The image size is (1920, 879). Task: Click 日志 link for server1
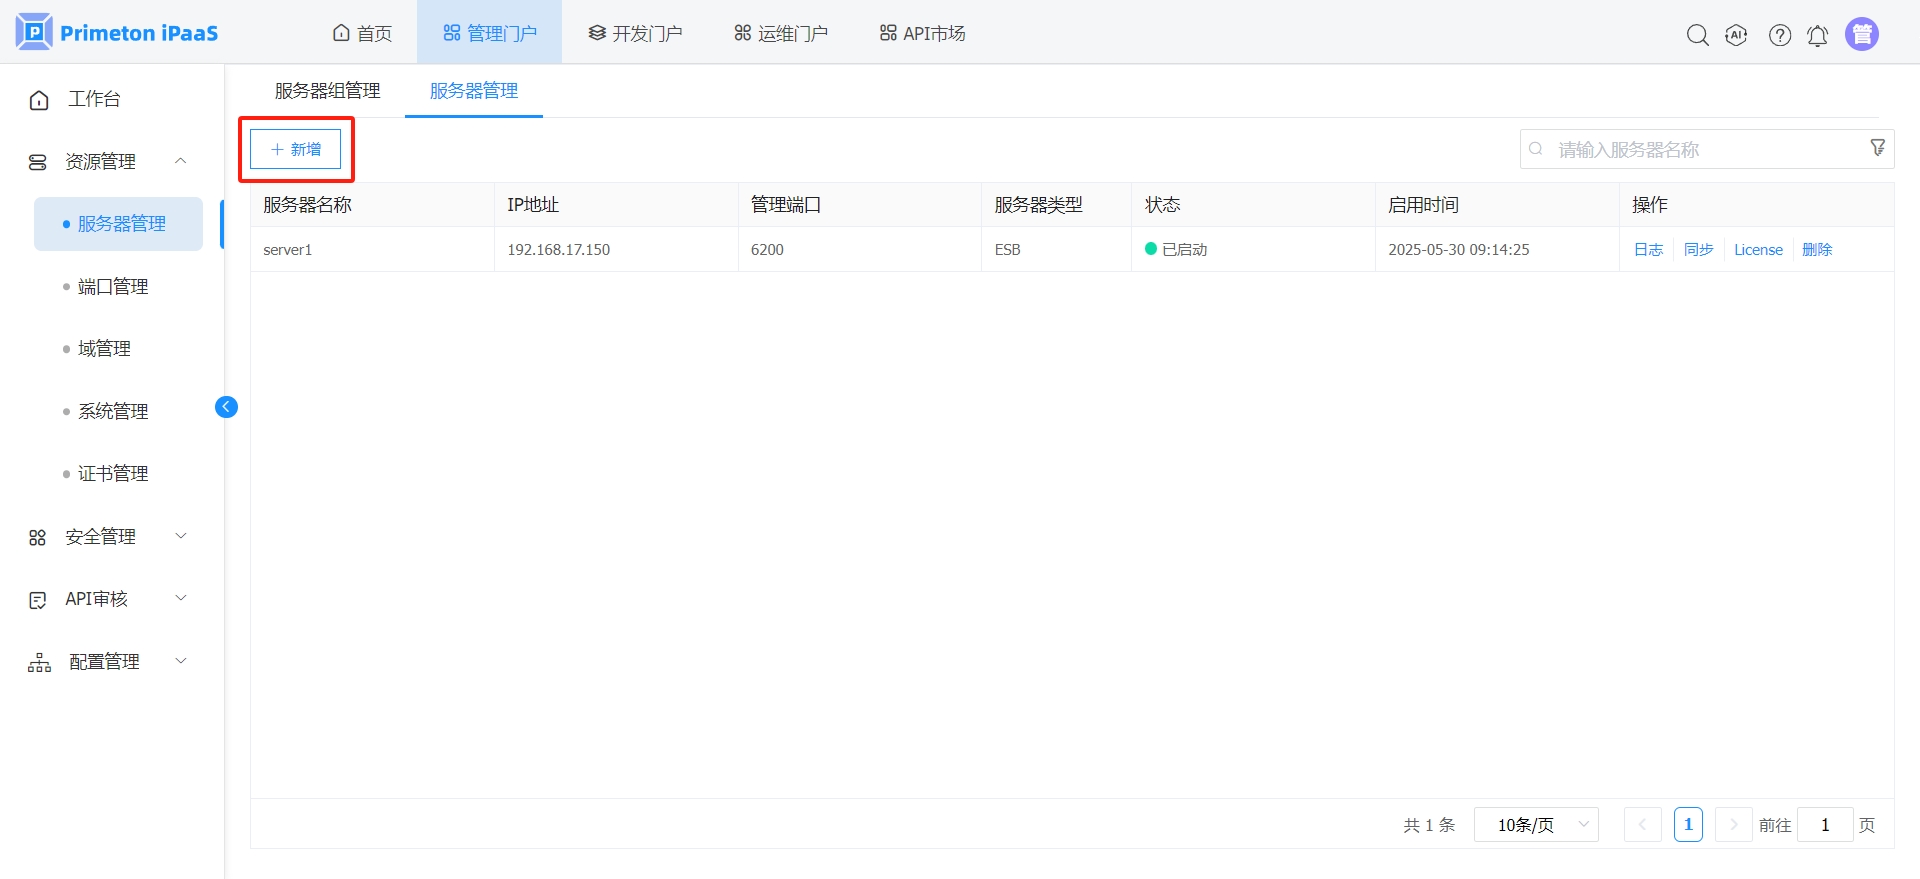click(x=1648, y=250)
